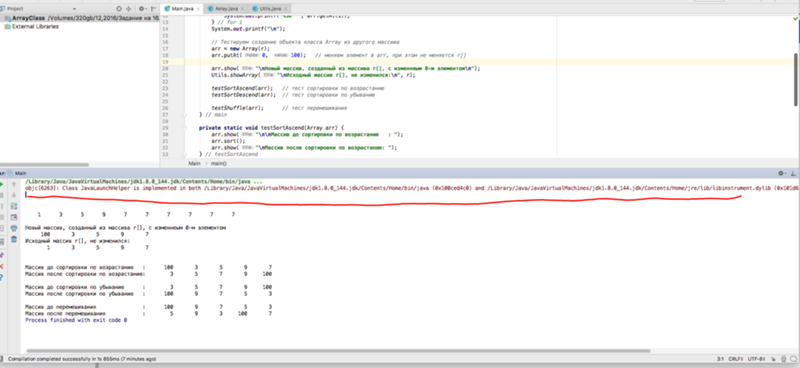
Task: Click the Project panel horizontal scrollbar
Action: pyautogui.click(x=44, y=164)
